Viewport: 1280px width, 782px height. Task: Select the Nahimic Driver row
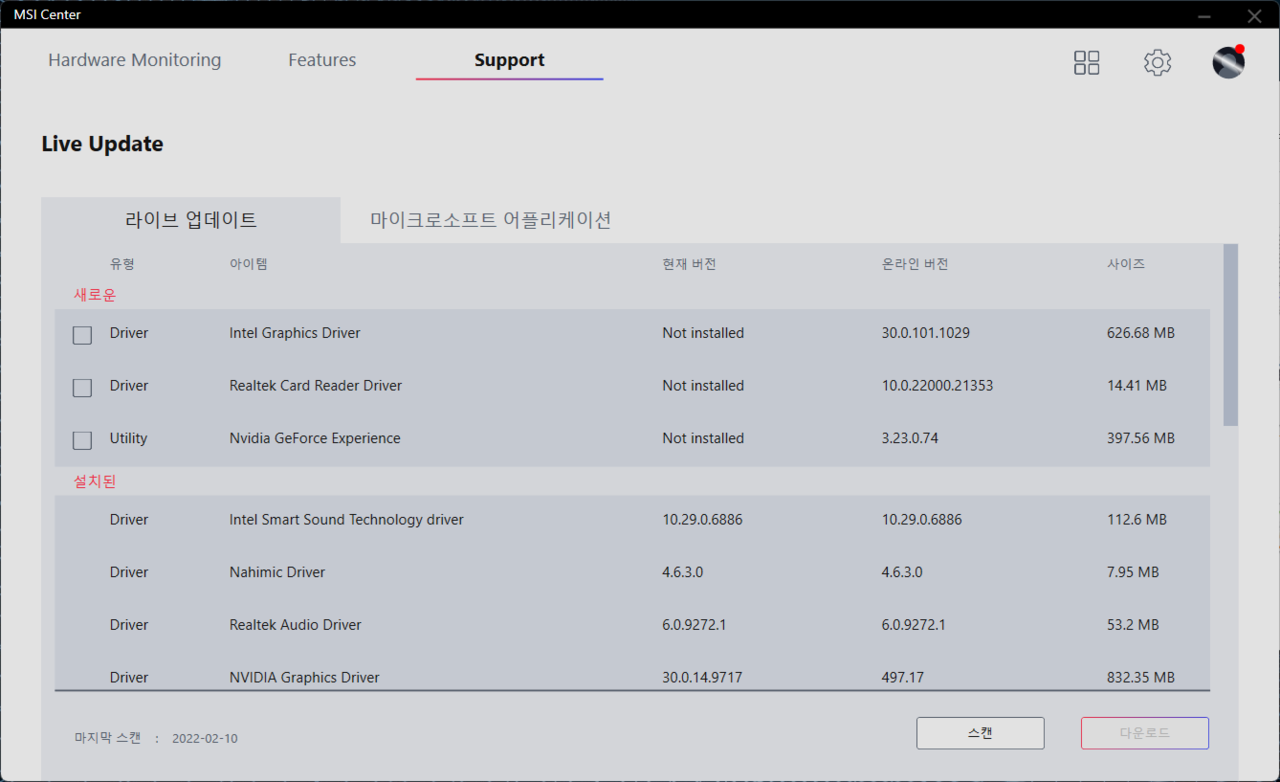click(x=277, y=572)
